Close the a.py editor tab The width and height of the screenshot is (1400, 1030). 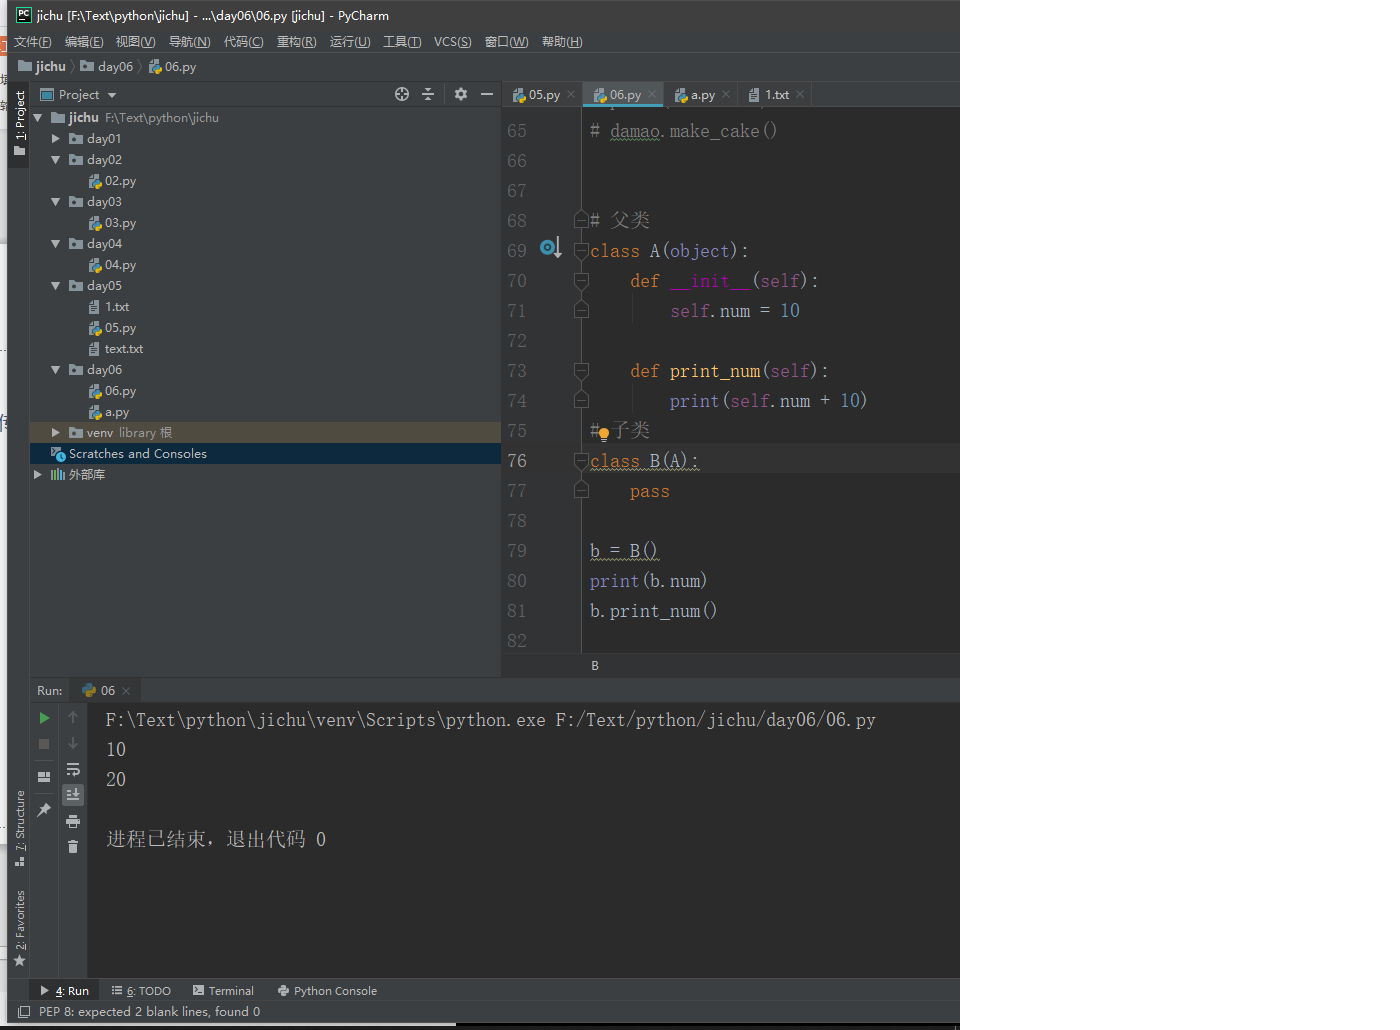coord(726,94)
